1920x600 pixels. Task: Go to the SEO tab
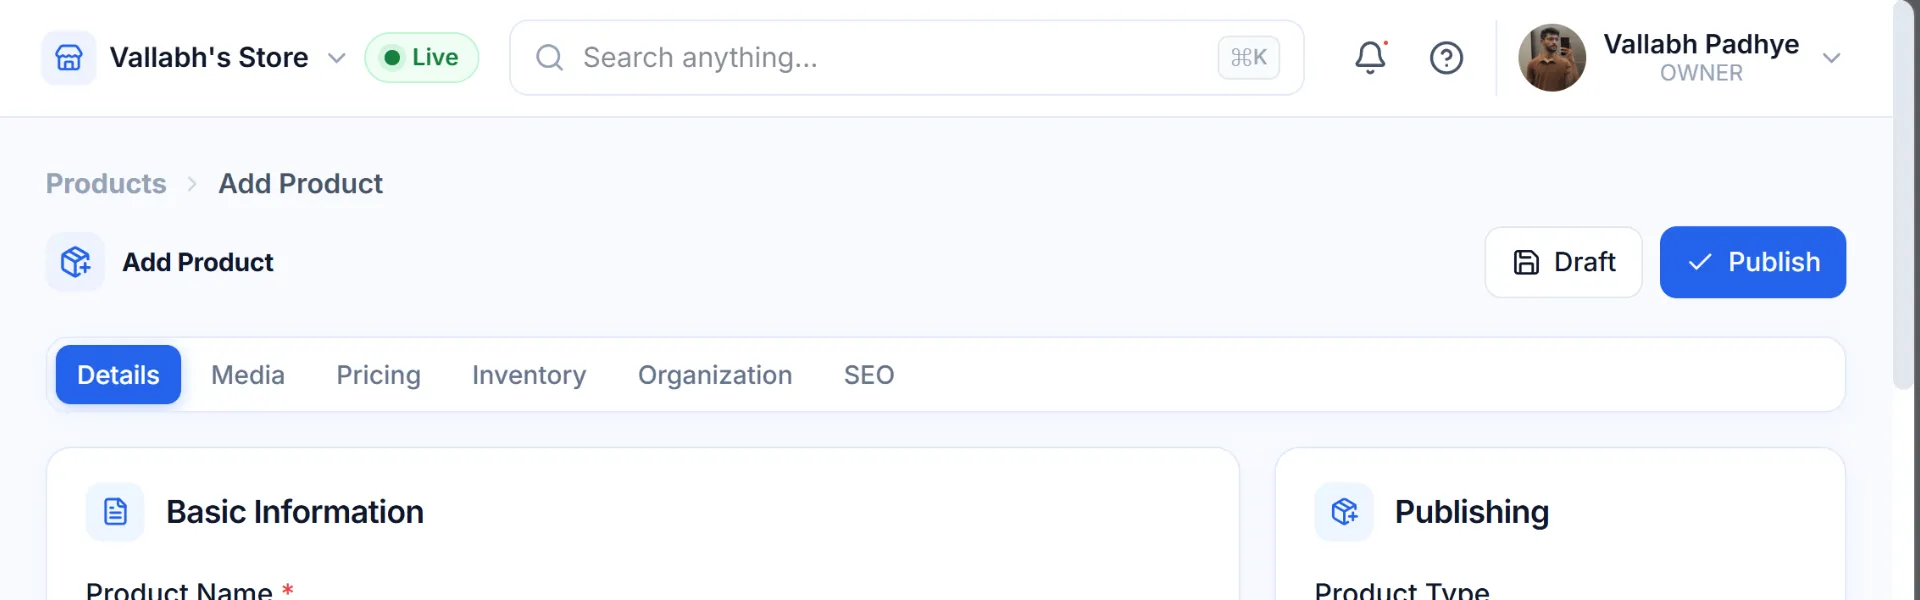(x=869, y=375)
